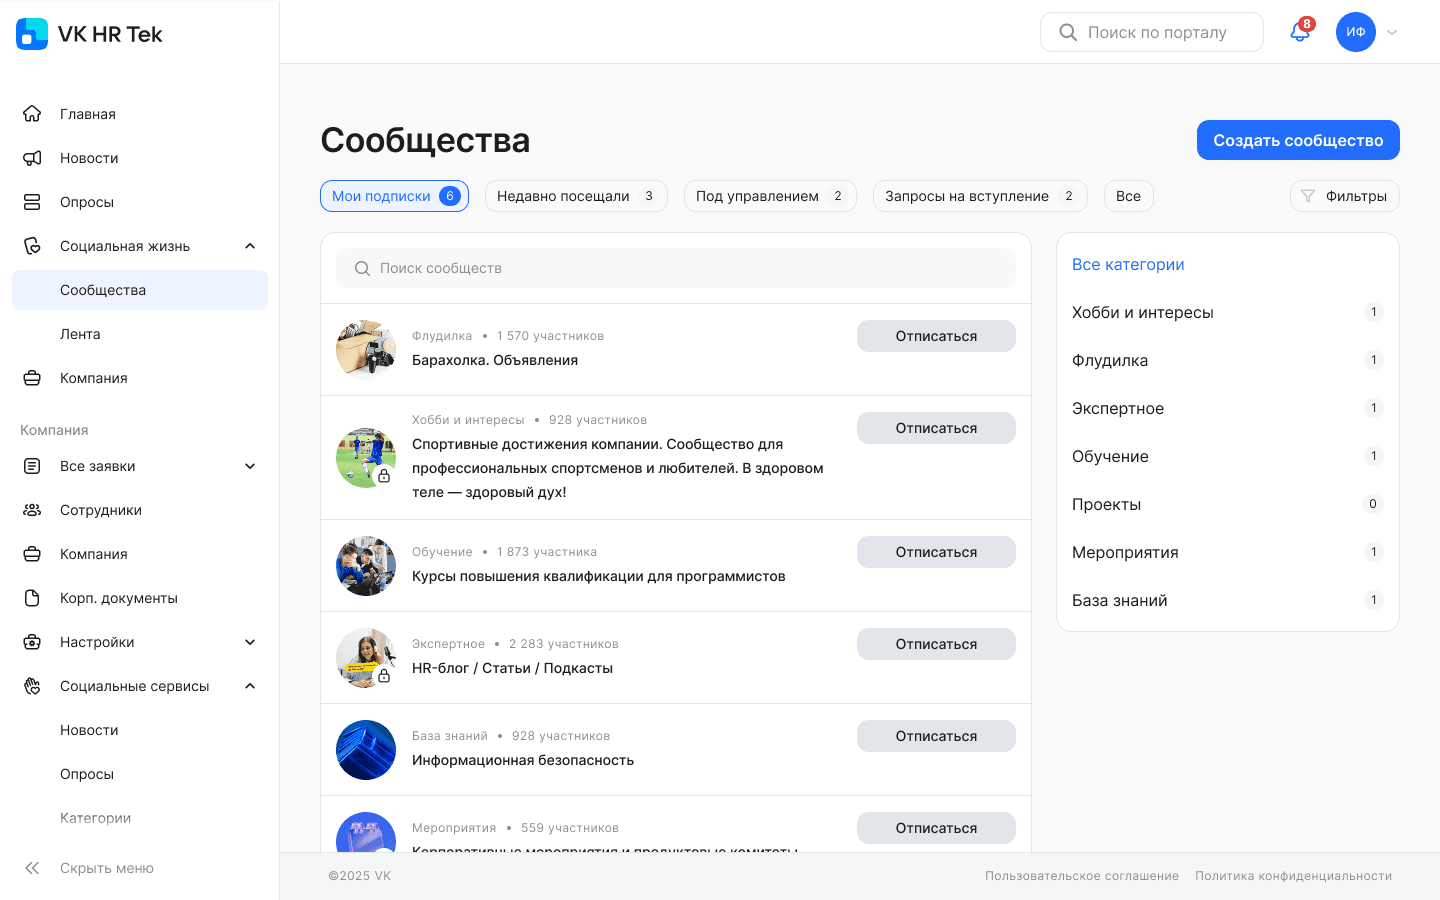The height and width of the screenshot is (900, 1440).
Task: Select the home icon for Главная
Action: click(32, 113)
